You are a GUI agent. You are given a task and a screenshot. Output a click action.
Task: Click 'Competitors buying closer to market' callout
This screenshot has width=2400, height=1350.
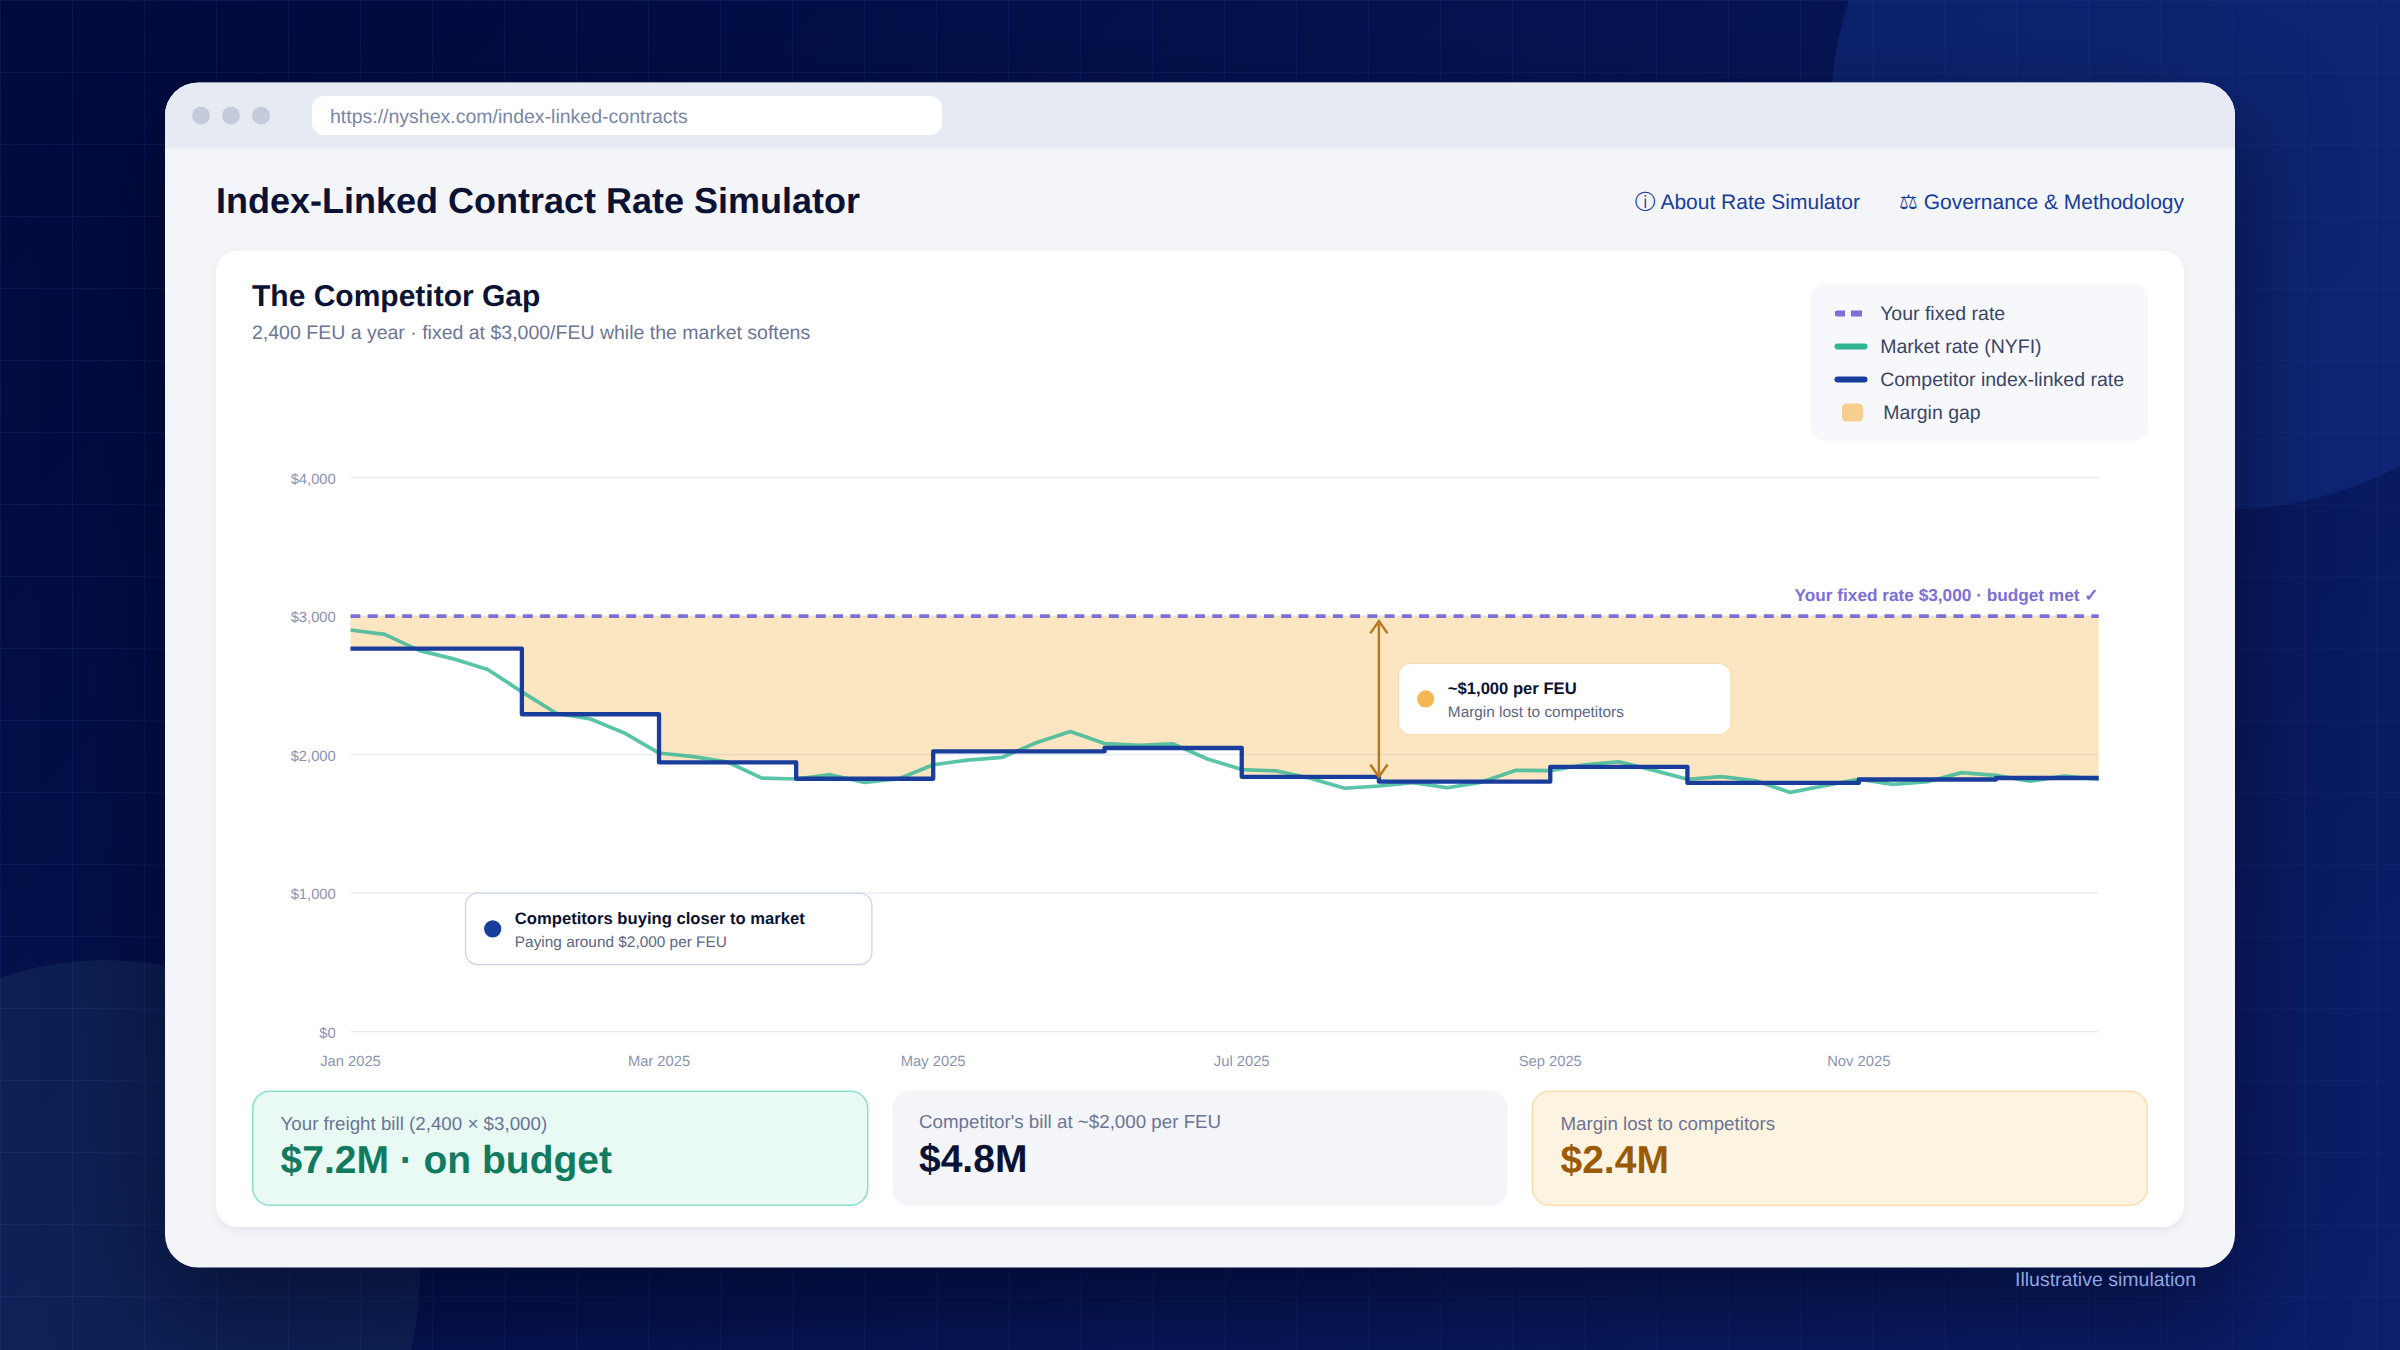(x=668, y=929)
